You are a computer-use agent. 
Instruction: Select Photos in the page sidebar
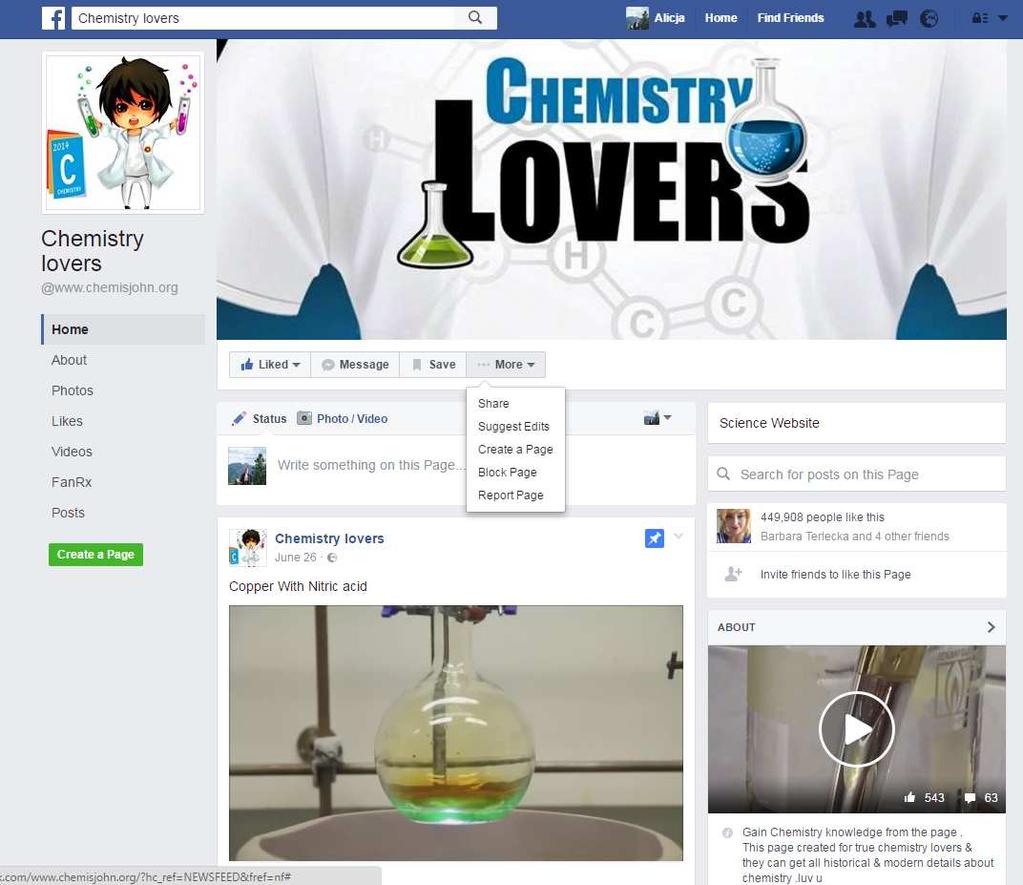click(72, 391)
